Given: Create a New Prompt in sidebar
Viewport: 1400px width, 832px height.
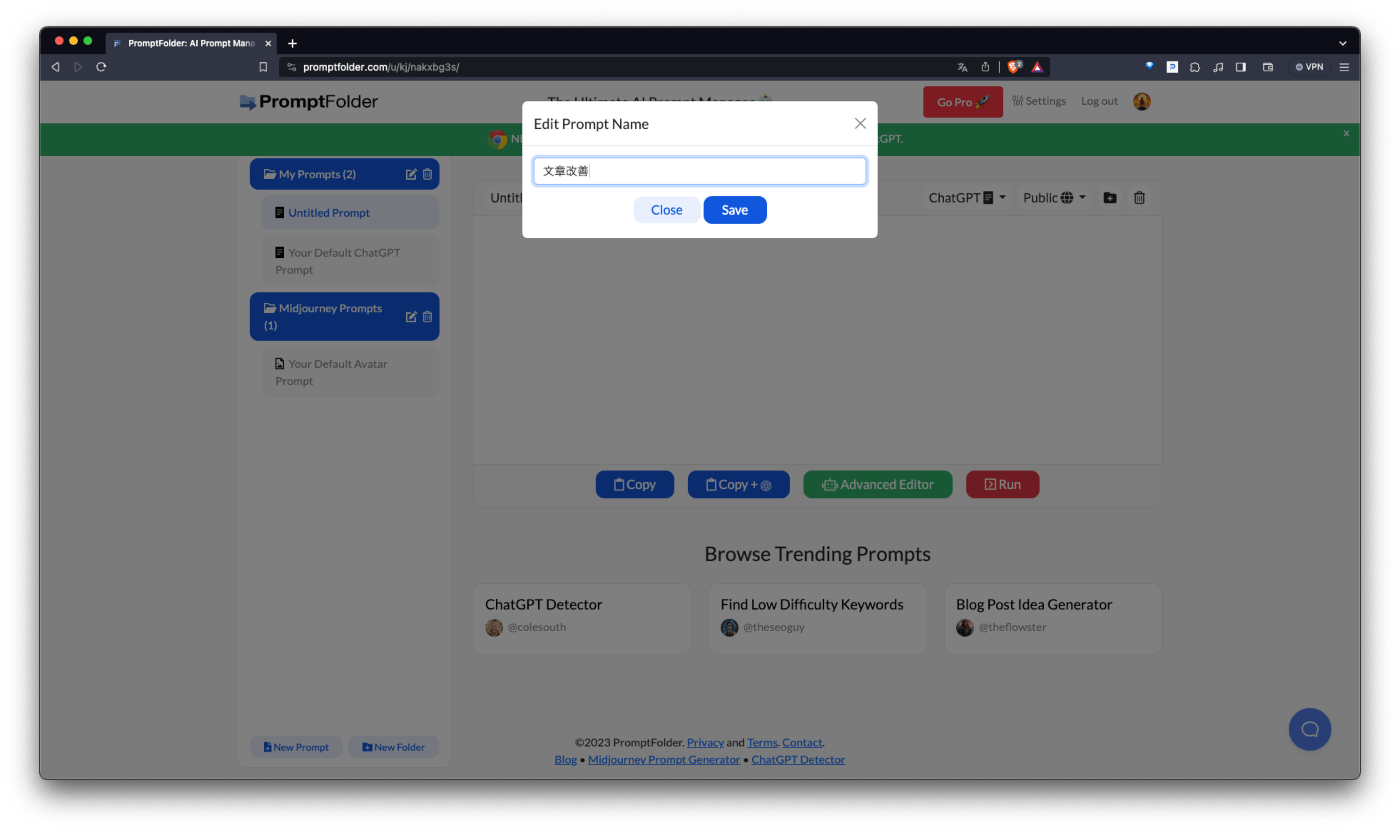Looking at the screenshot, I should [x=296, y=747].
